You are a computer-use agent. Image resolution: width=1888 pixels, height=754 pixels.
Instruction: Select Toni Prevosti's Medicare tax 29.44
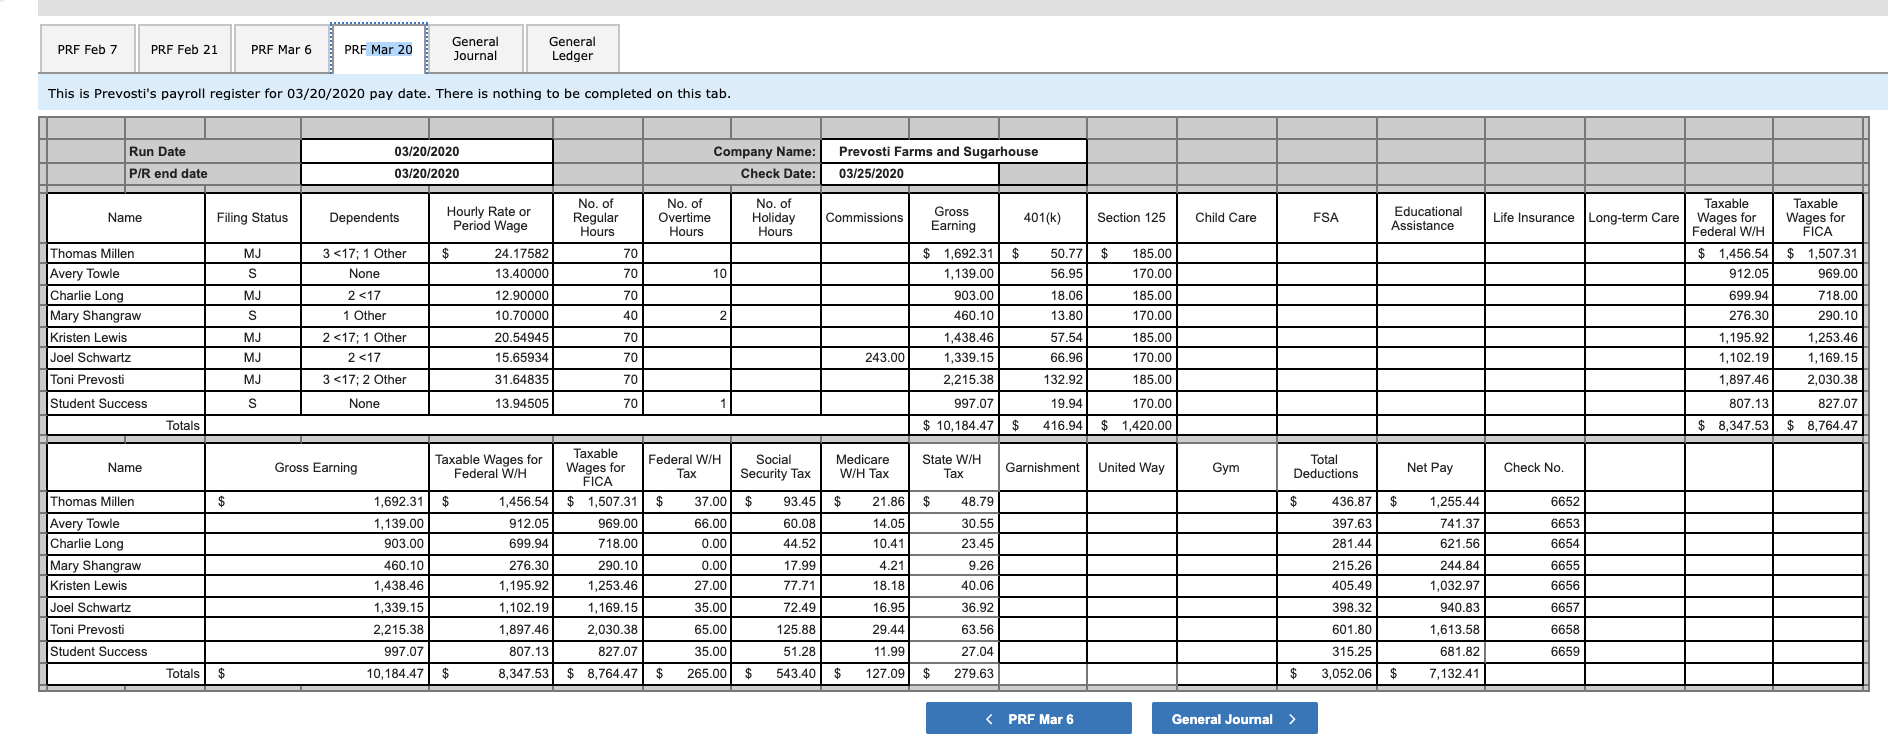[864, 629]
